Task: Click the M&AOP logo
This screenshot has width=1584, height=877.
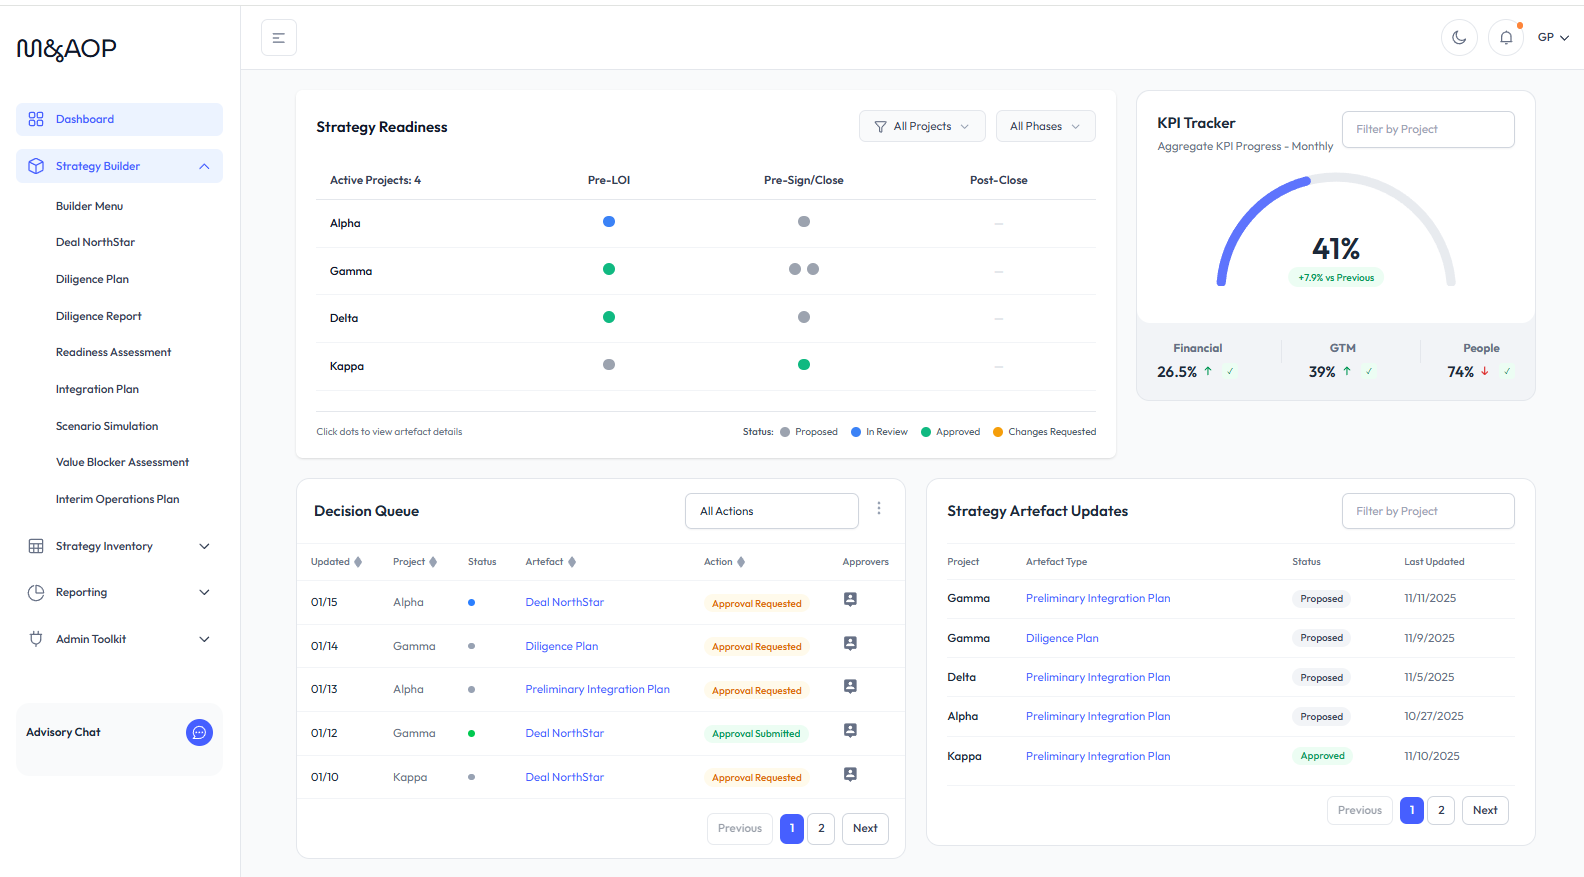Action: 67,49
